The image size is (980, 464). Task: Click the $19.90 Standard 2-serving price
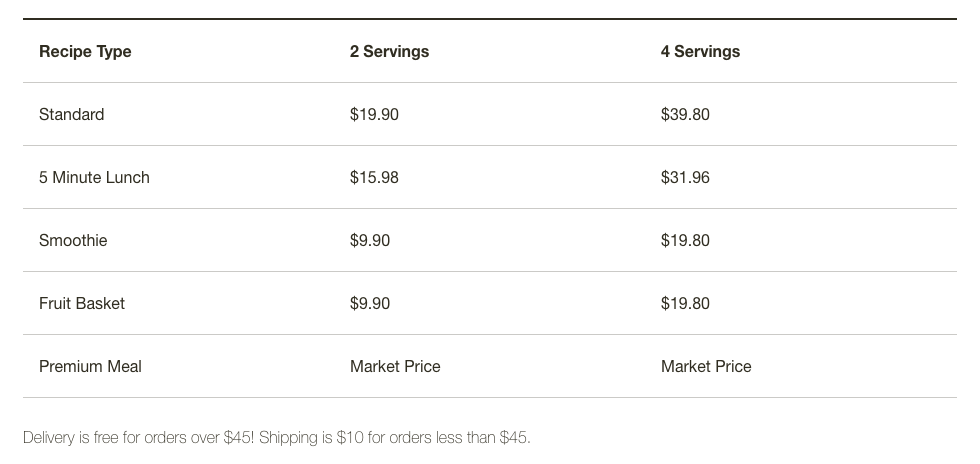click(374, 114)
